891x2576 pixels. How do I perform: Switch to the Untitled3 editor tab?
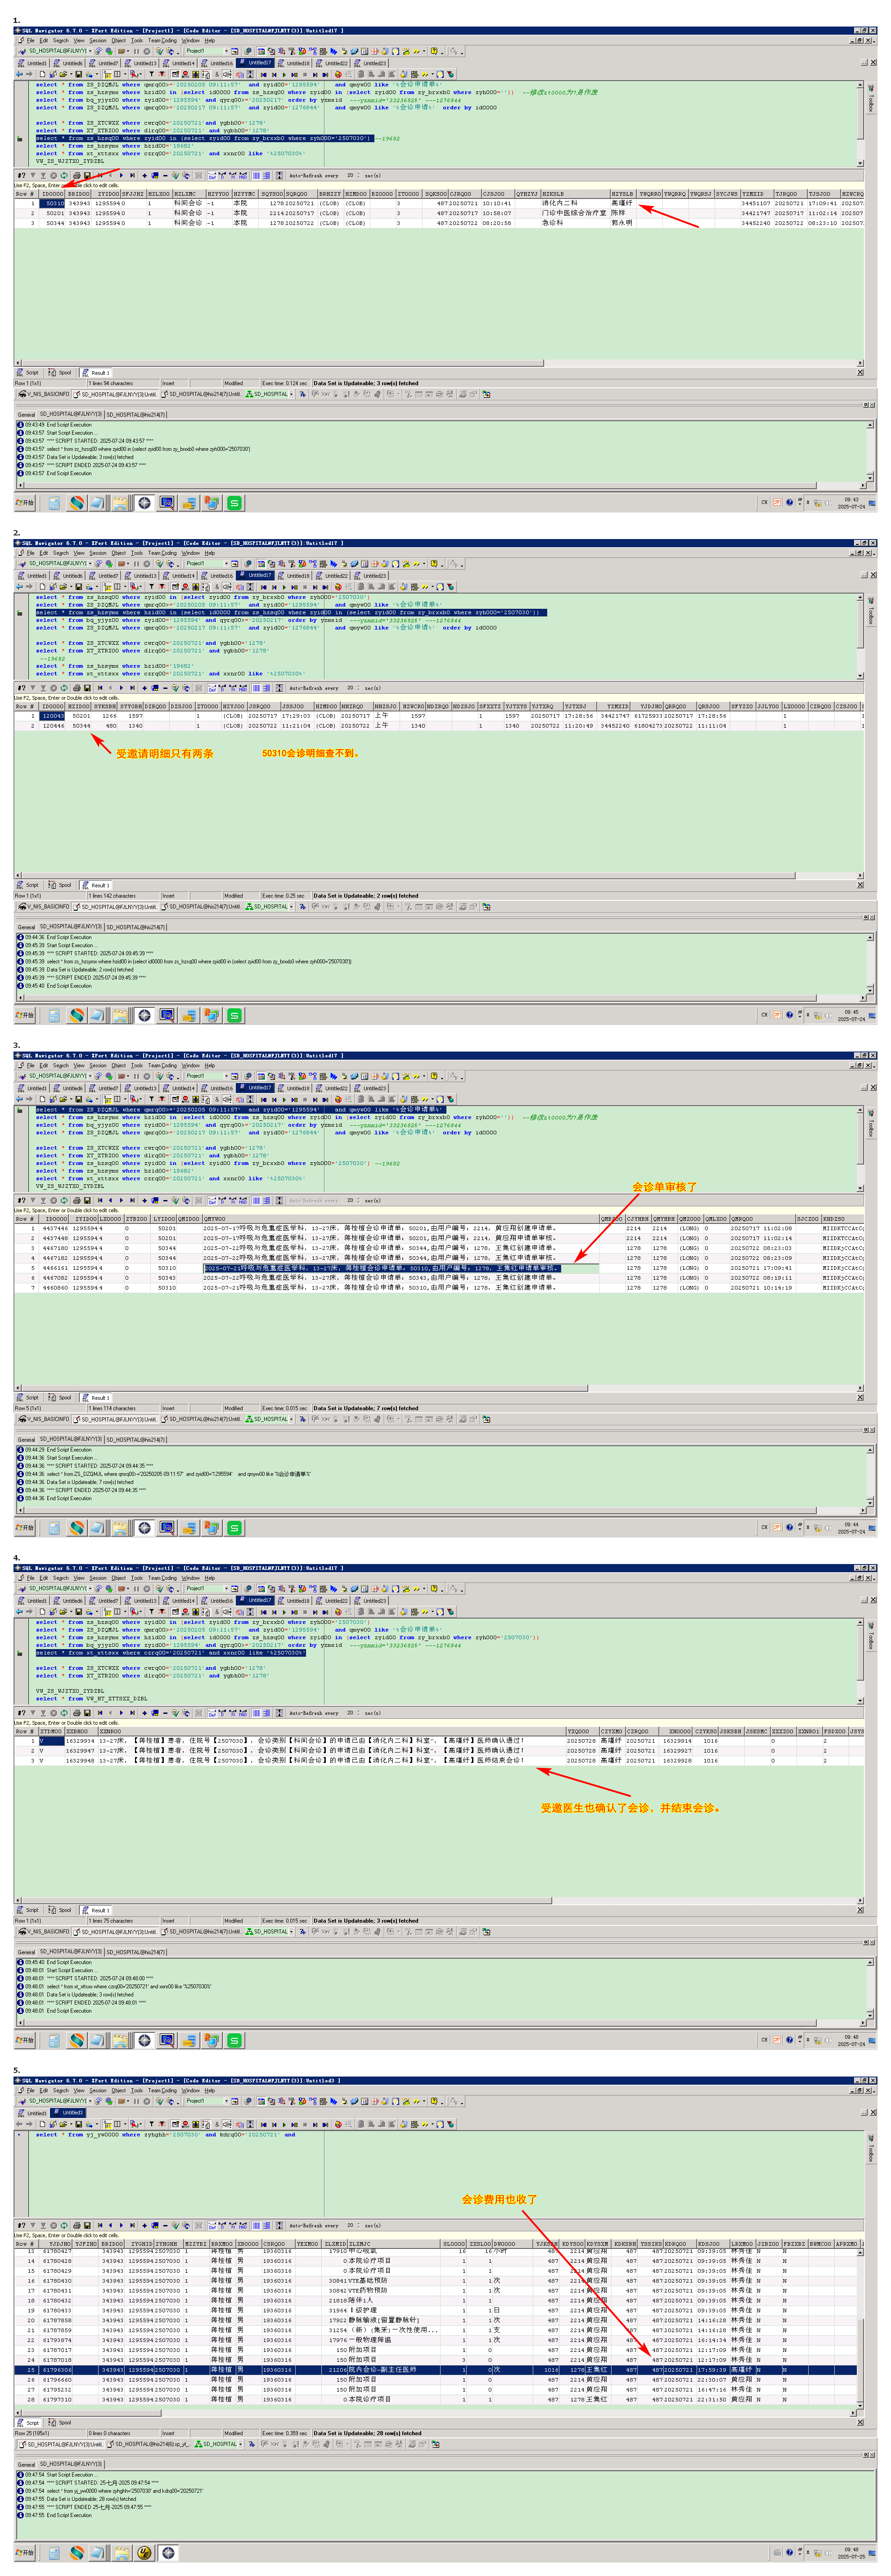pyautogui.click(x=72, y=2113)
